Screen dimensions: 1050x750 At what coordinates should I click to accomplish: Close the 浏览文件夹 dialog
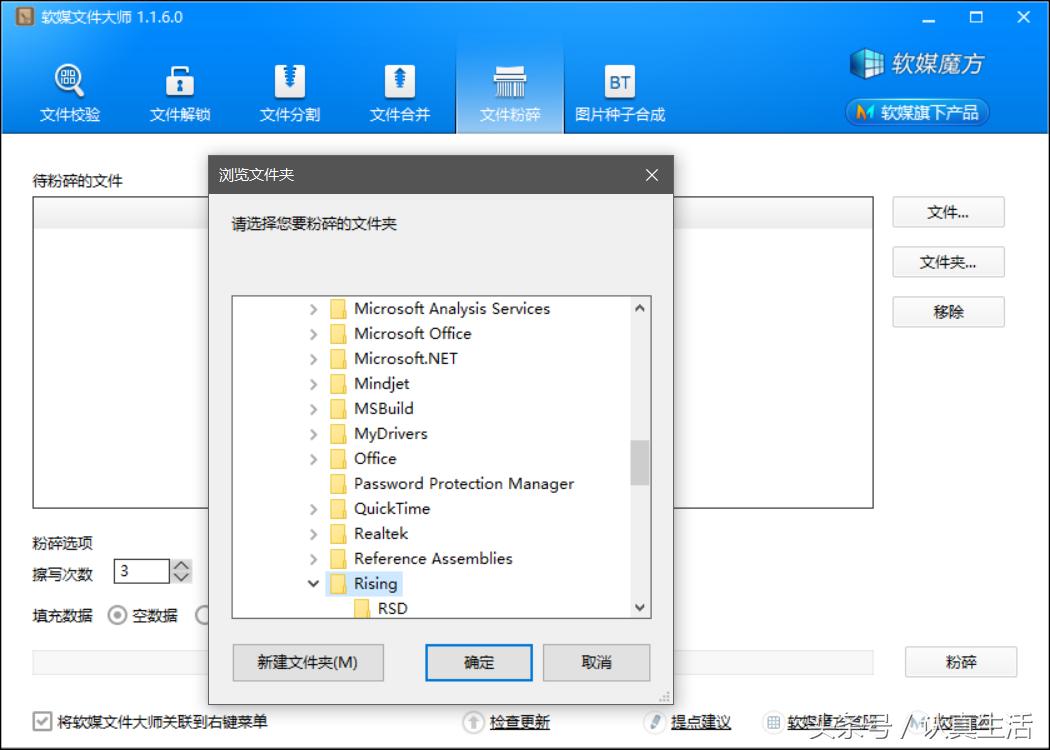(652, 175)
